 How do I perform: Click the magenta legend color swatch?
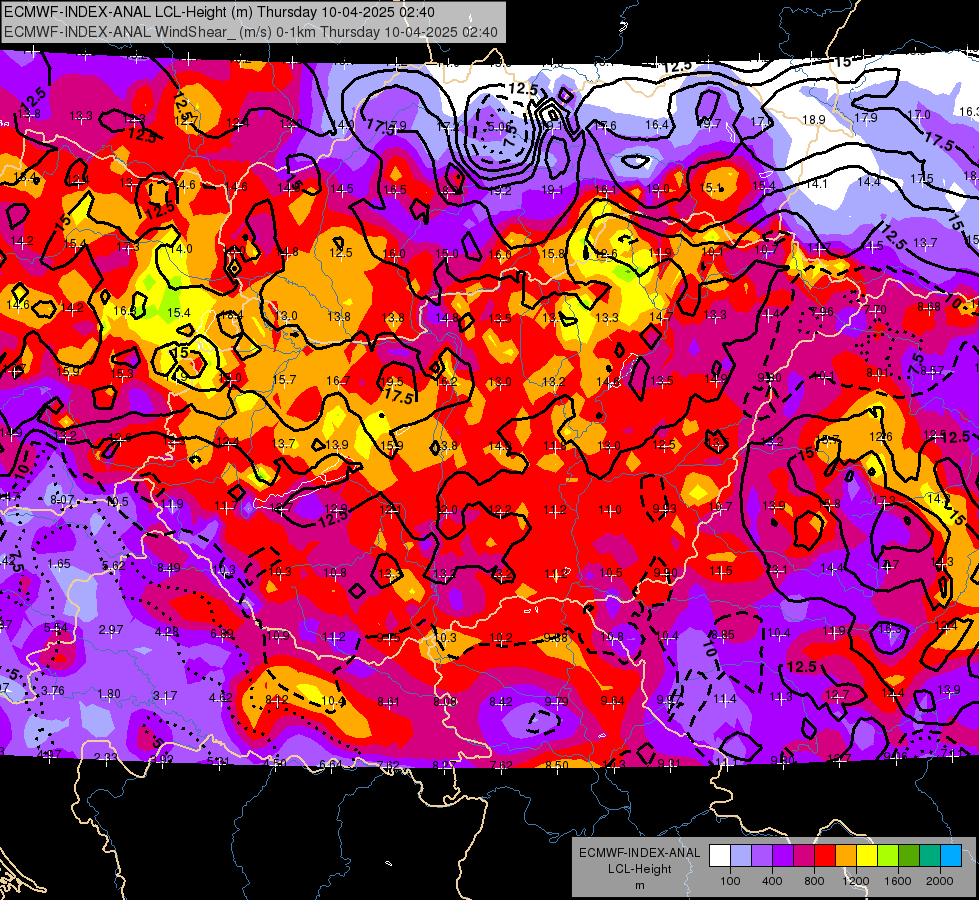(804, 855)
